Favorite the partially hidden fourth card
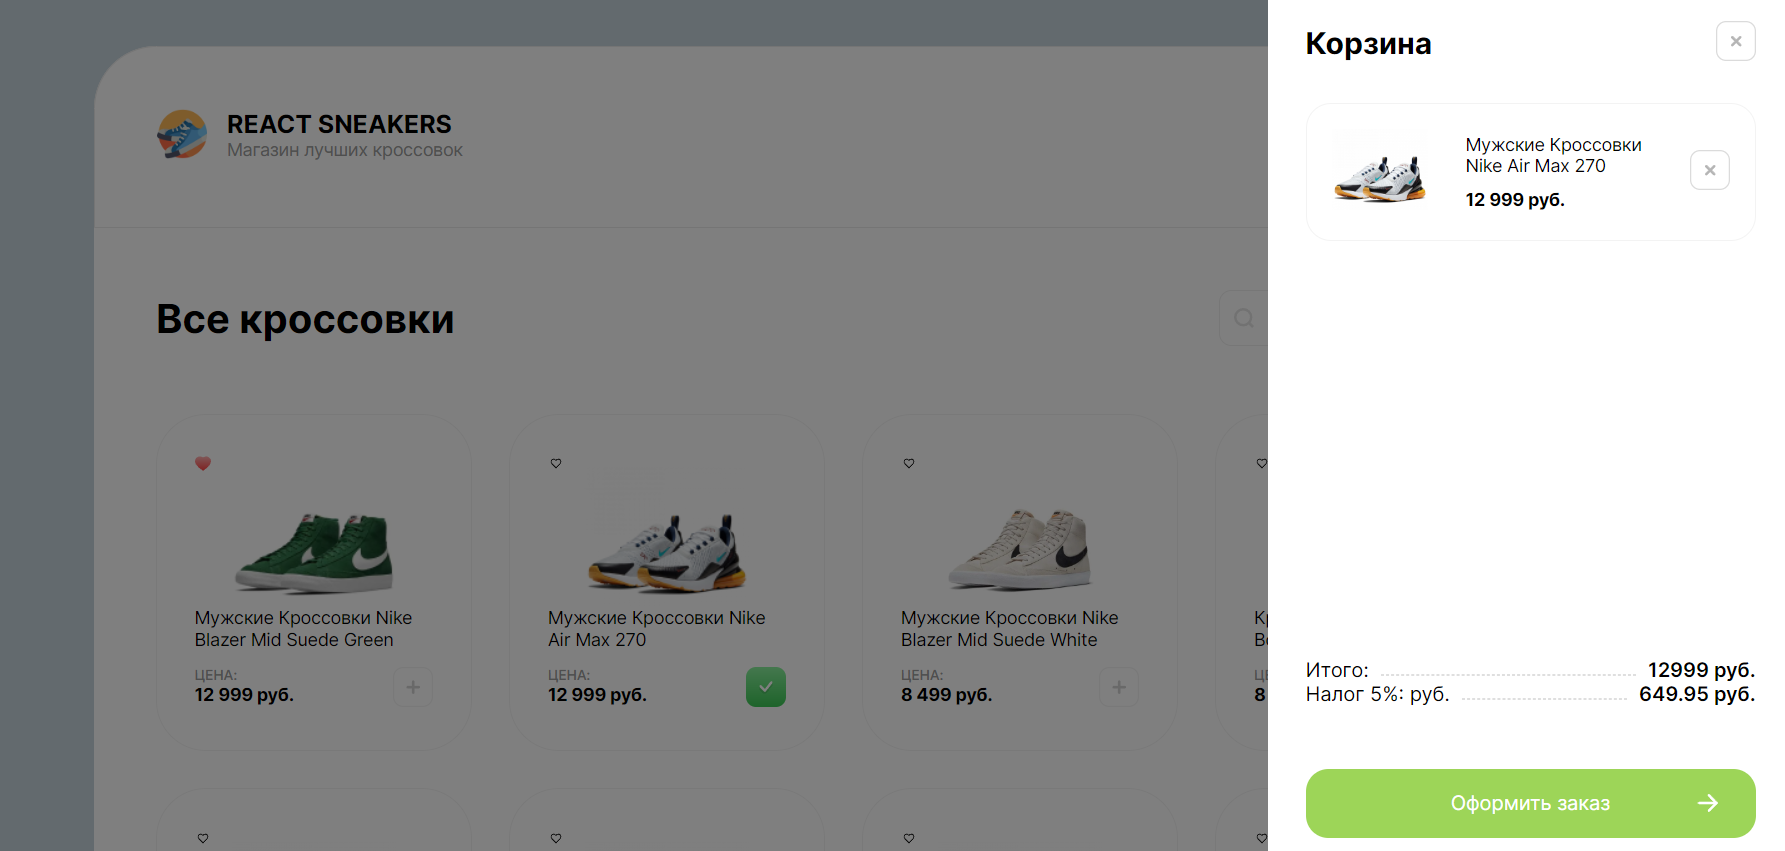This screenshot has width=1785, height=851. [x=1262, y=463]
